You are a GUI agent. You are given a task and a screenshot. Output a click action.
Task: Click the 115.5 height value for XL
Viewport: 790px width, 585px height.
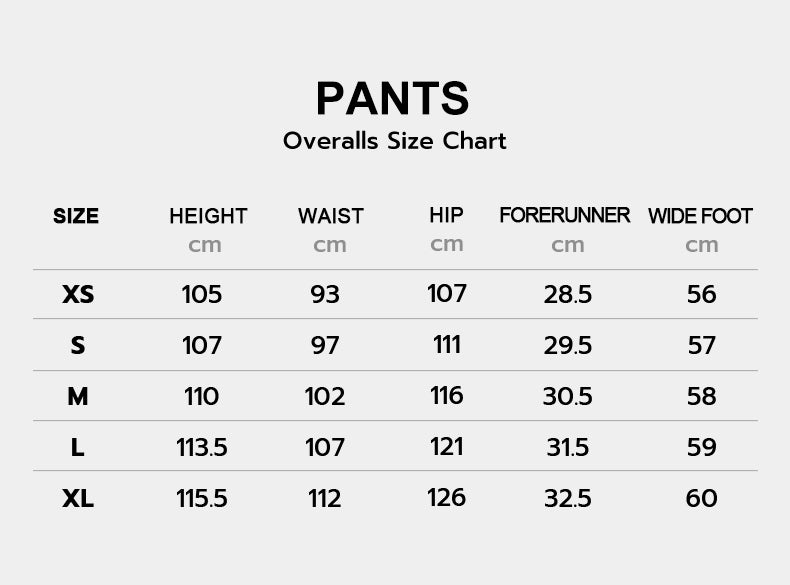click(202, 499)
